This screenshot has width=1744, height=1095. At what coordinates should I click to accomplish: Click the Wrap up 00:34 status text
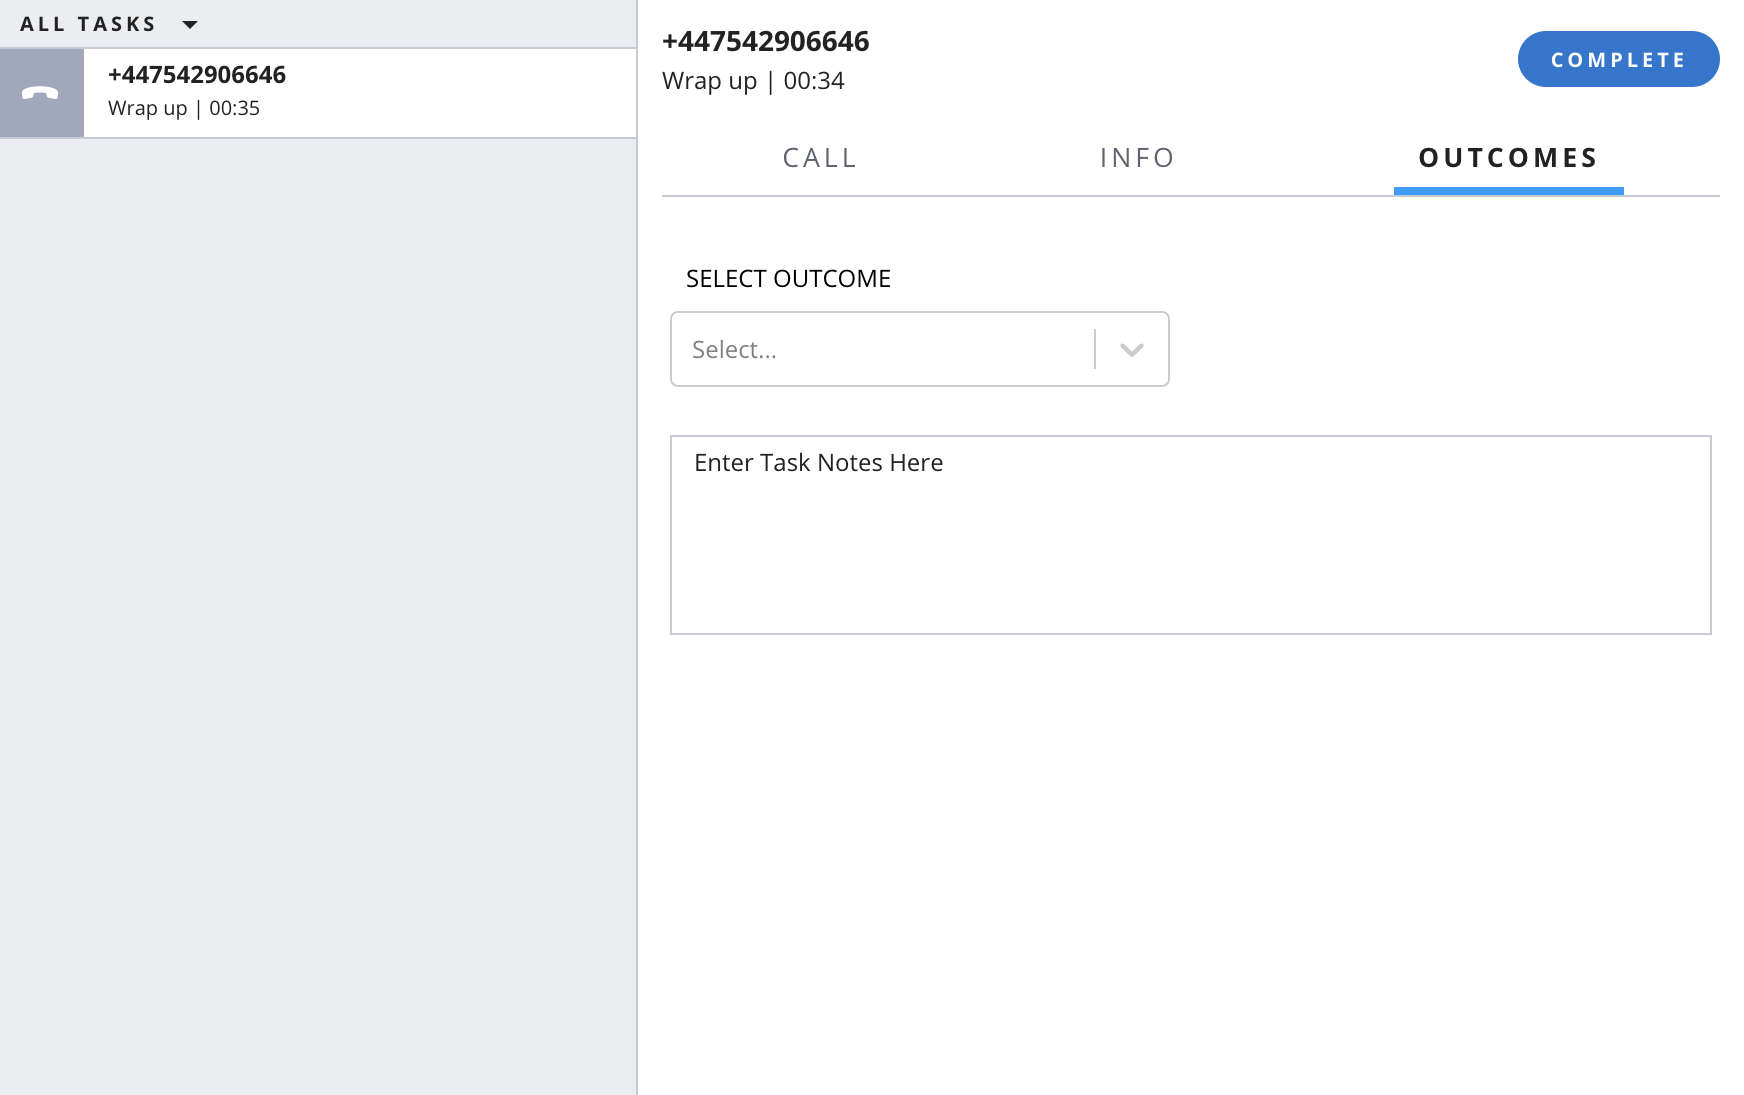coord(753,81)
